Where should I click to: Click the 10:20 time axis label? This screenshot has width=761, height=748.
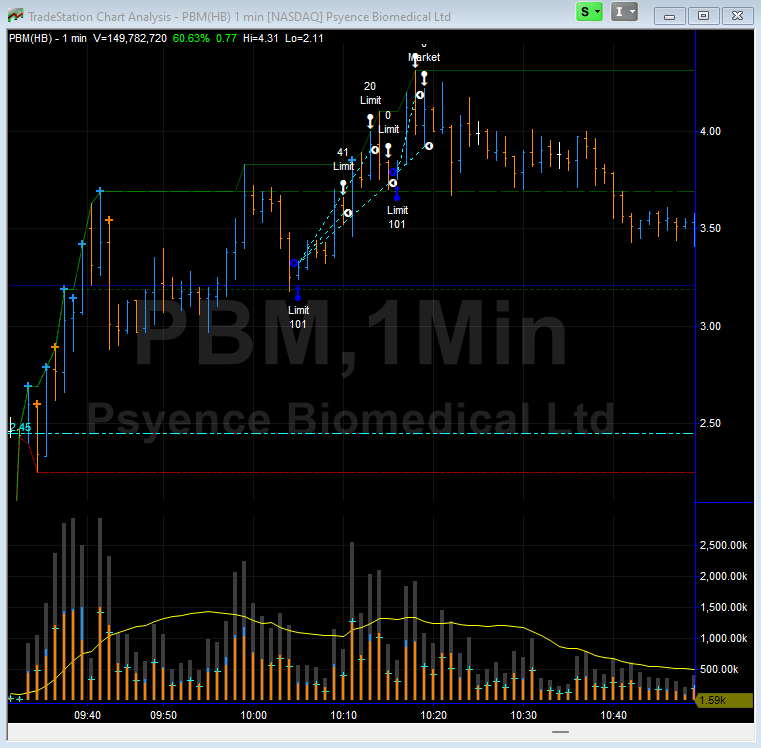point(433,715)
